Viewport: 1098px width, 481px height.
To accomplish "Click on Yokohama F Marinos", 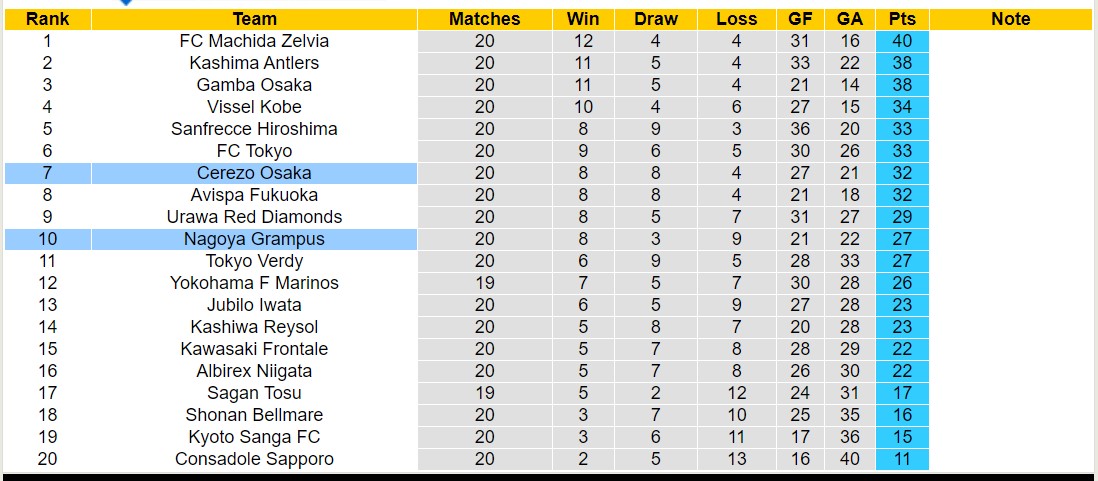I will 254,283.
